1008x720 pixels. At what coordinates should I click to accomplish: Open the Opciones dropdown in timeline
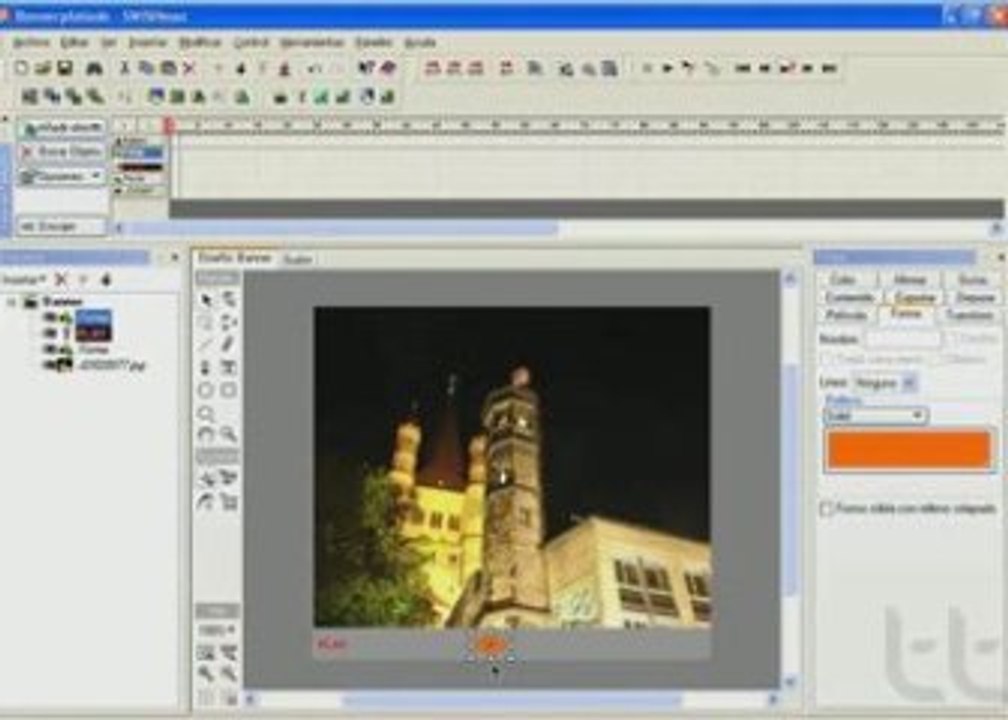pos(61,176)
